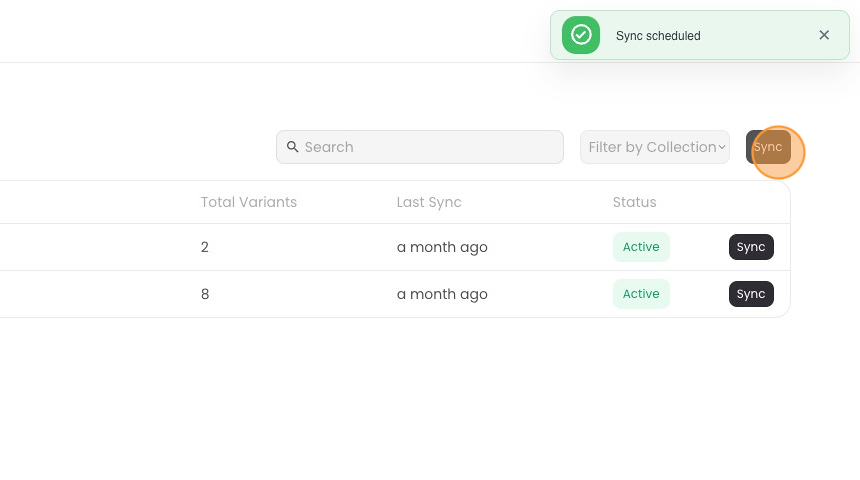Select the first row's "a month ago" cell
This screenshot has height=480, width=860.
point(442,247)
